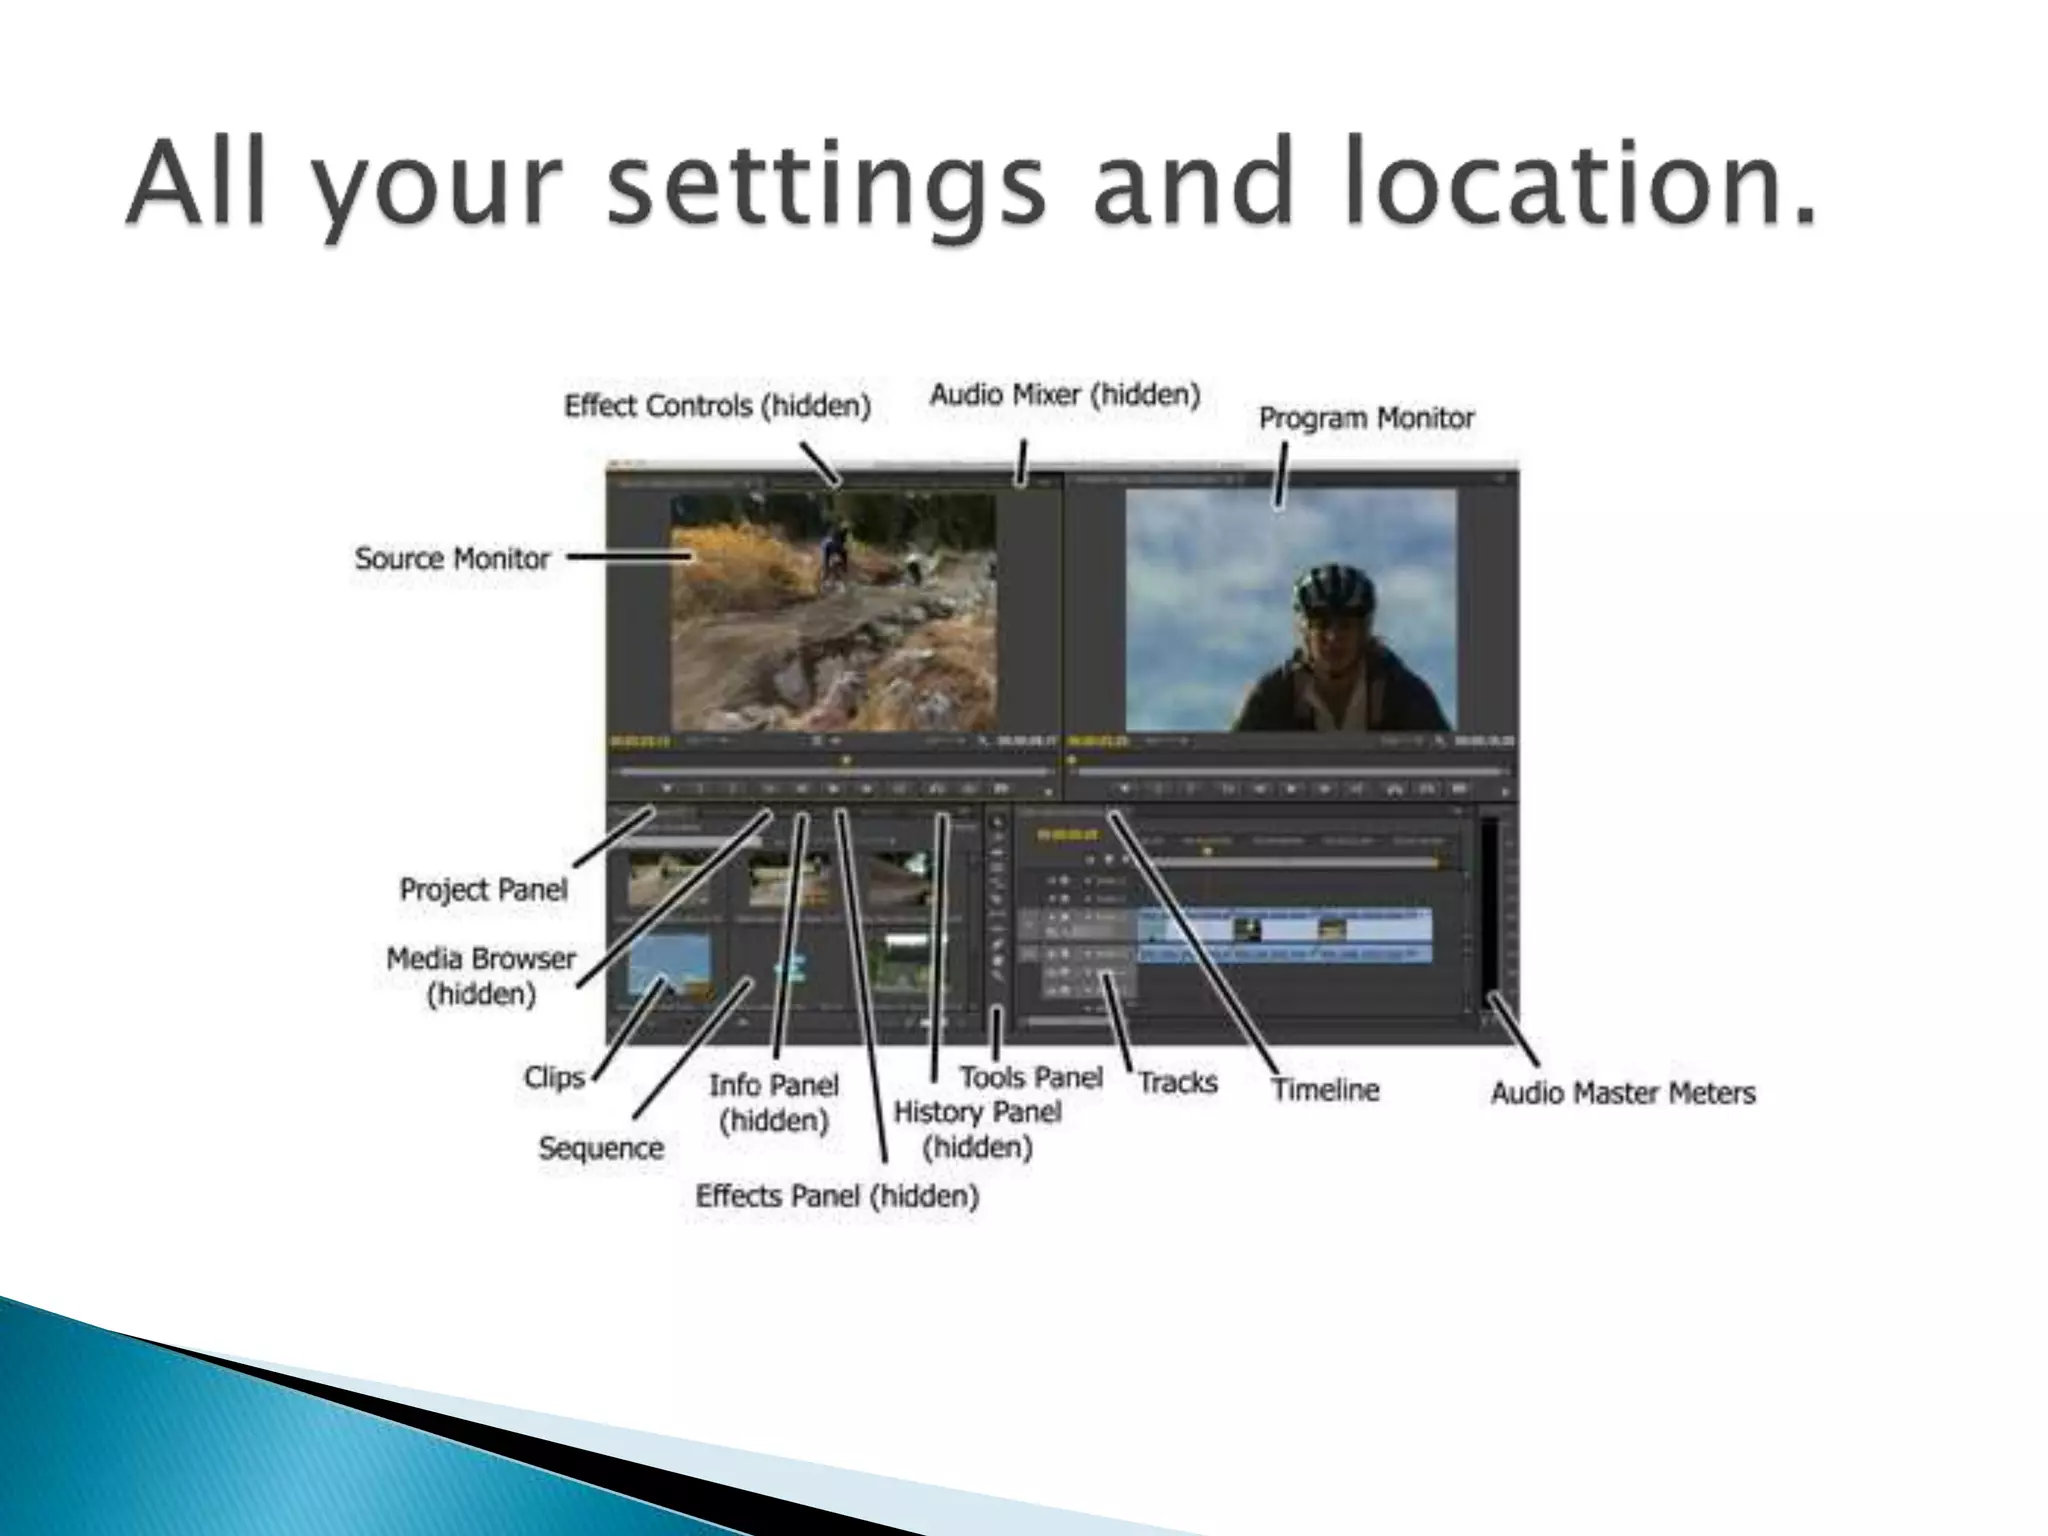
Task: Pick the Pen tool in Tools Panel
Action: coord(997,942)
